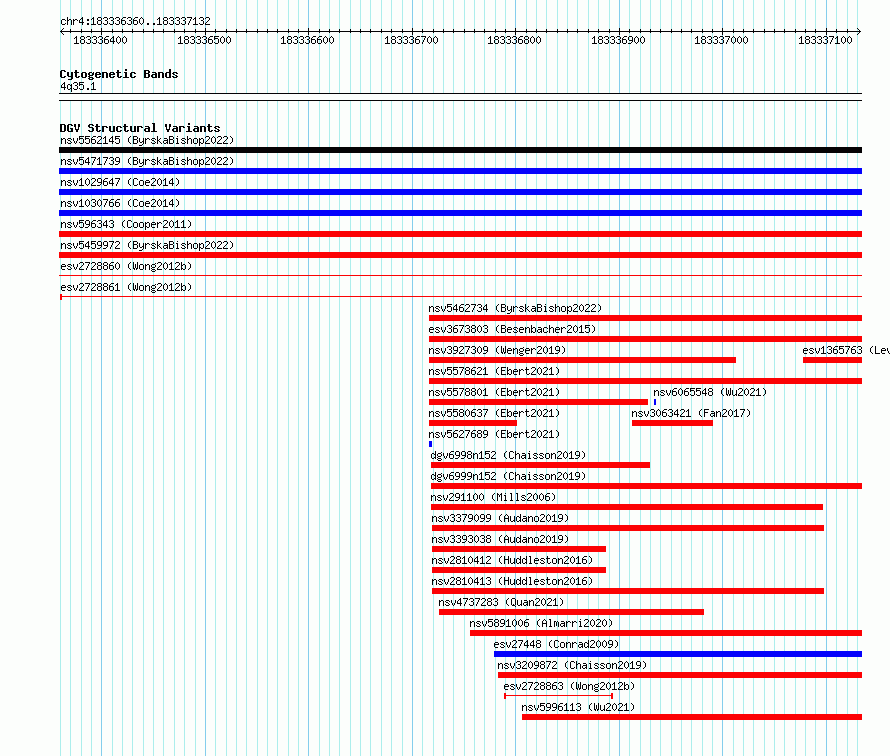Click the red nsv5580637 variant bar
The image size is (890, 756).
click(473, 423)
